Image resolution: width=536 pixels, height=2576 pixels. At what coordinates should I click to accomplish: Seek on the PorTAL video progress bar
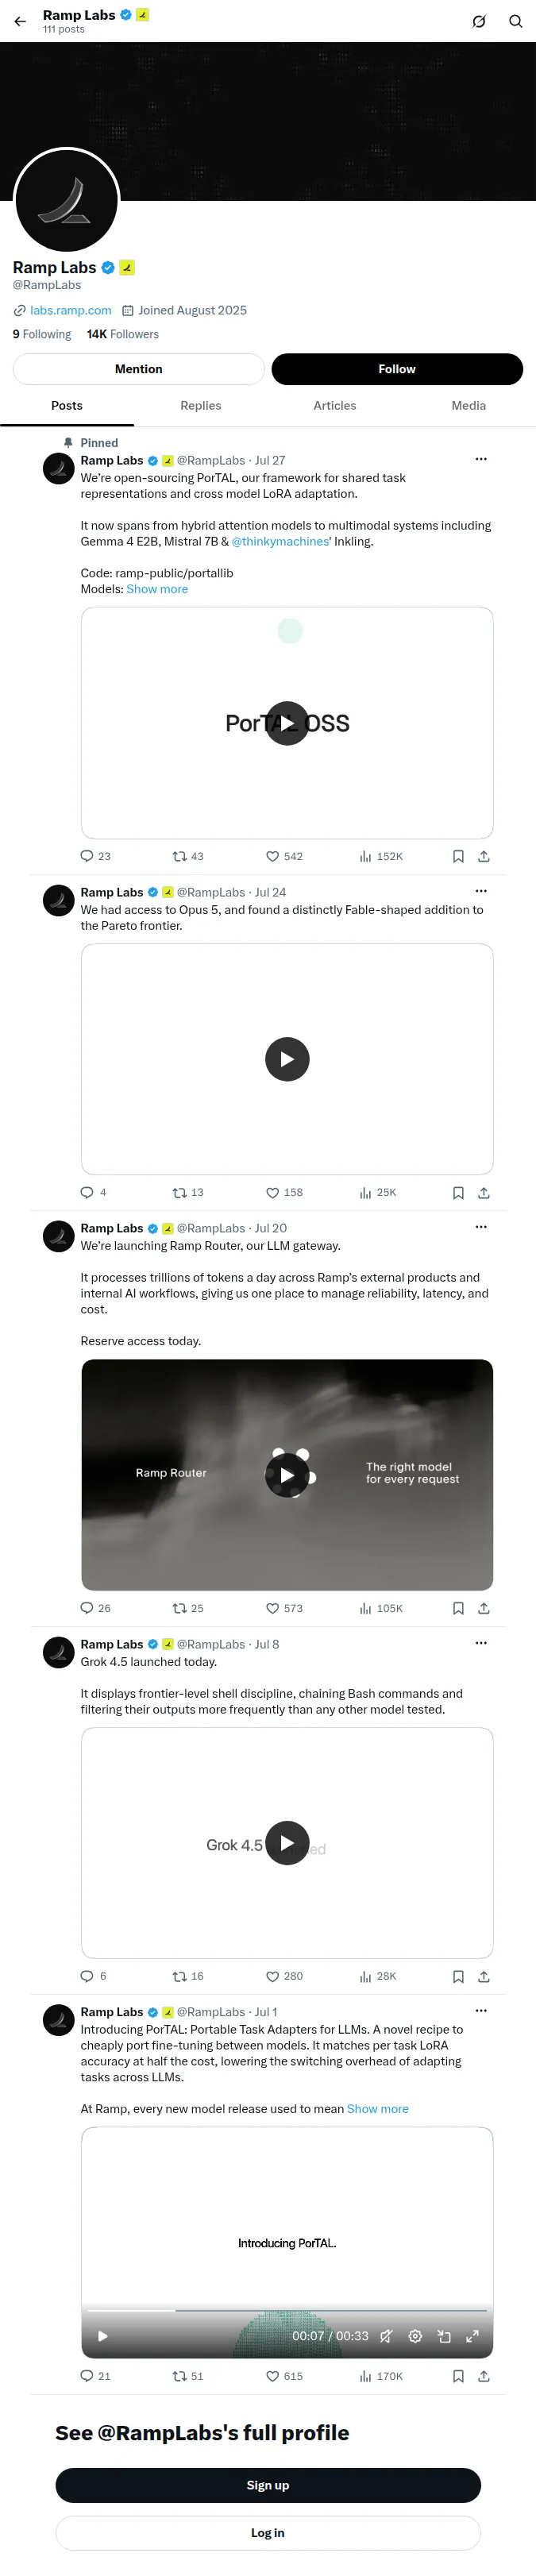click(287, 2310)
